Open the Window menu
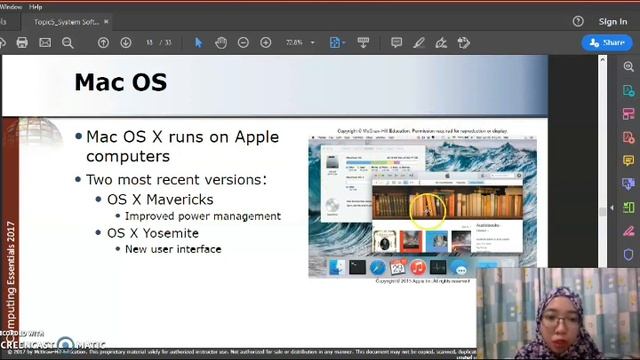Screen dimensions: 640x360 11,7
